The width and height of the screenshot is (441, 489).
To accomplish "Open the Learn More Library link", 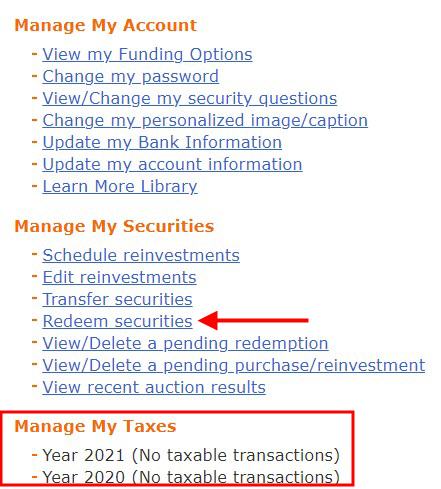I will (120, 186).
